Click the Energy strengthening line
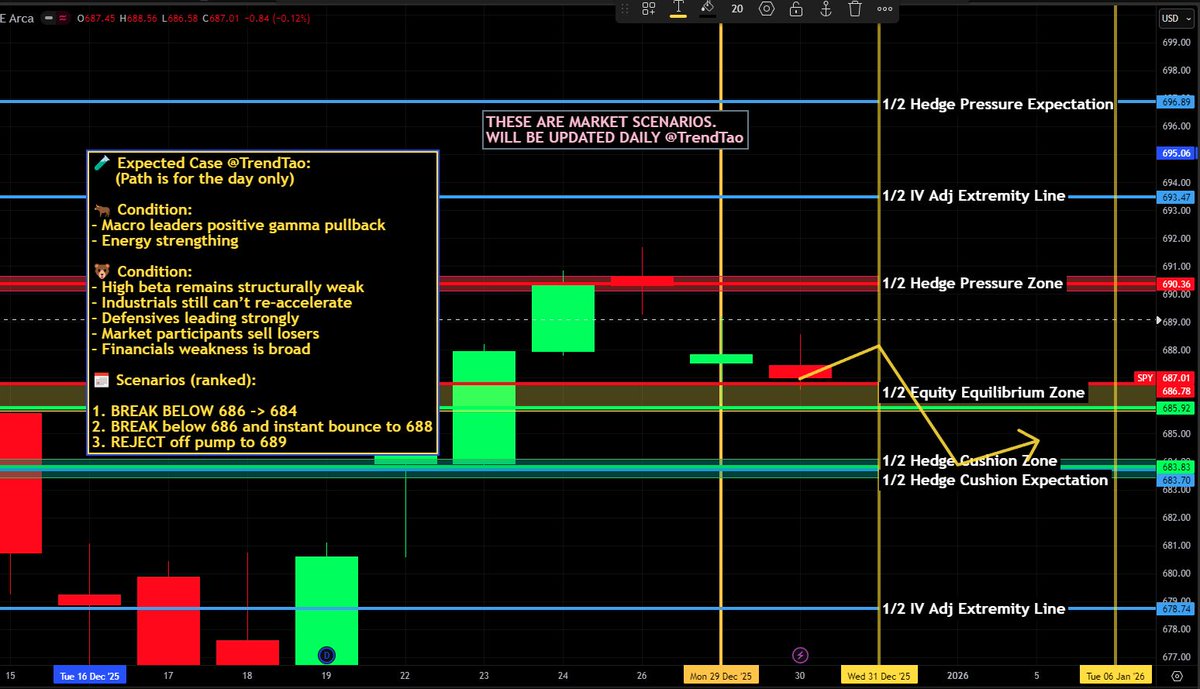The width and height of the screenshot is (1200, 689). point(165,241)
